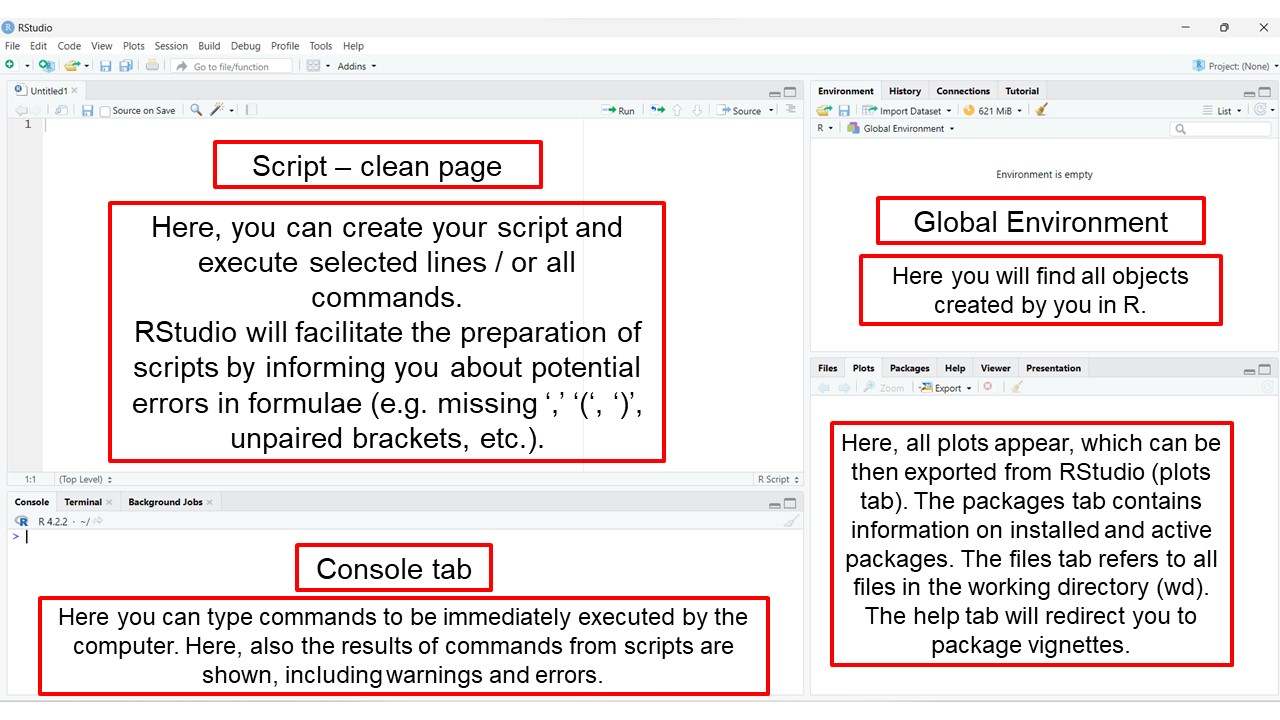Source the script with Source button

[740, 111]
